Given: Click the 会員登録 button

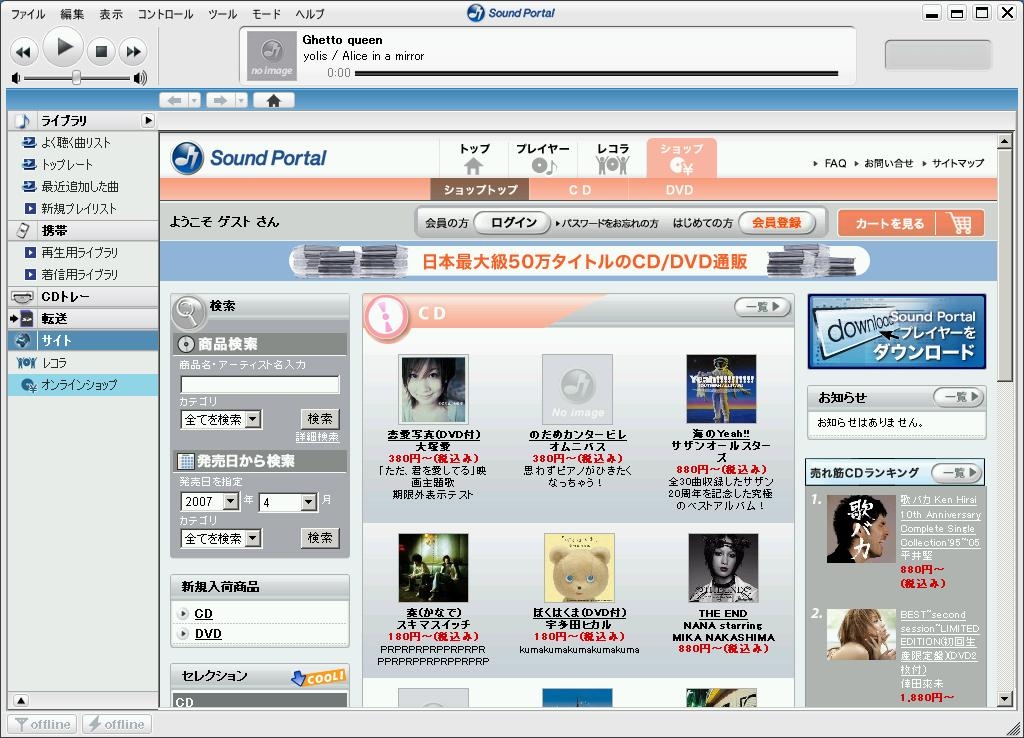Looking at the screenshot, I should (776, 223).
